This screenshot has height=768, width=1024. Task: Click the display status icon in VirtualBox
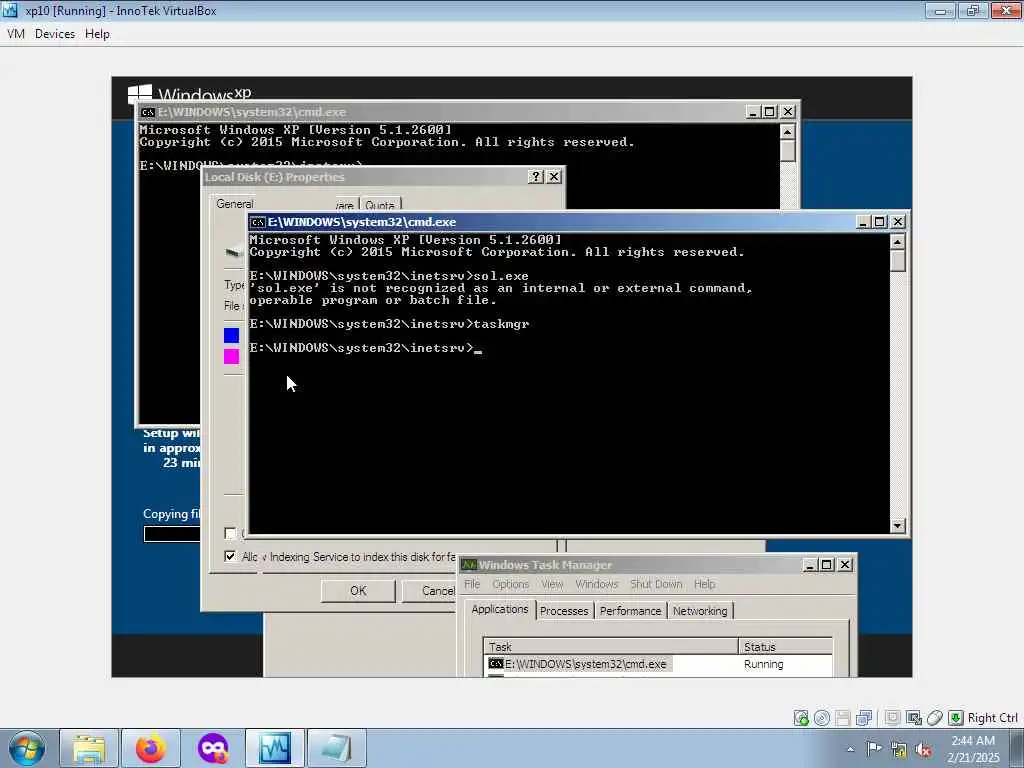click(892, 718)
